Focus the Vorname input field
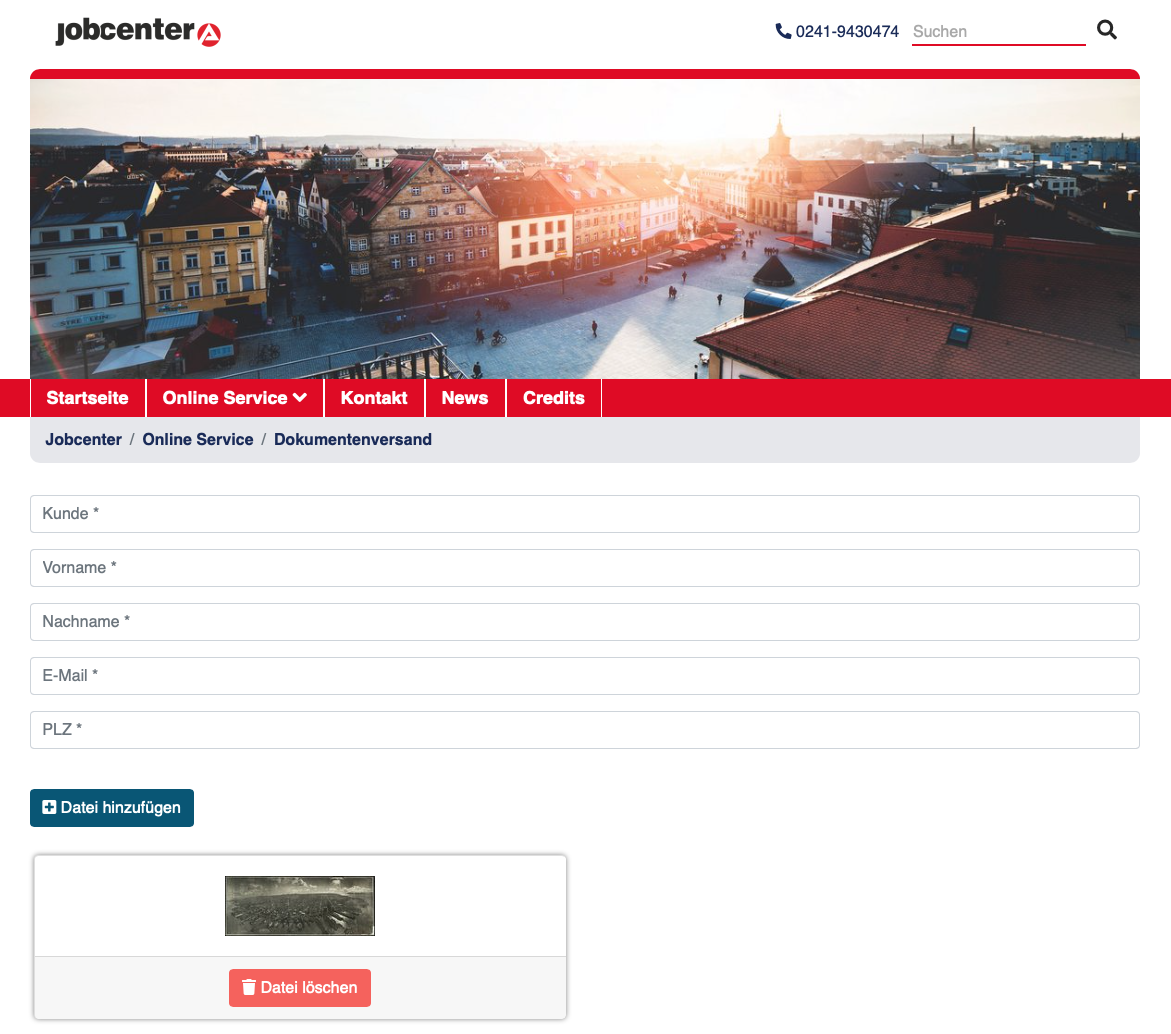The height and width of the screenshot is (1034, 1171). (x=585, y=568)
